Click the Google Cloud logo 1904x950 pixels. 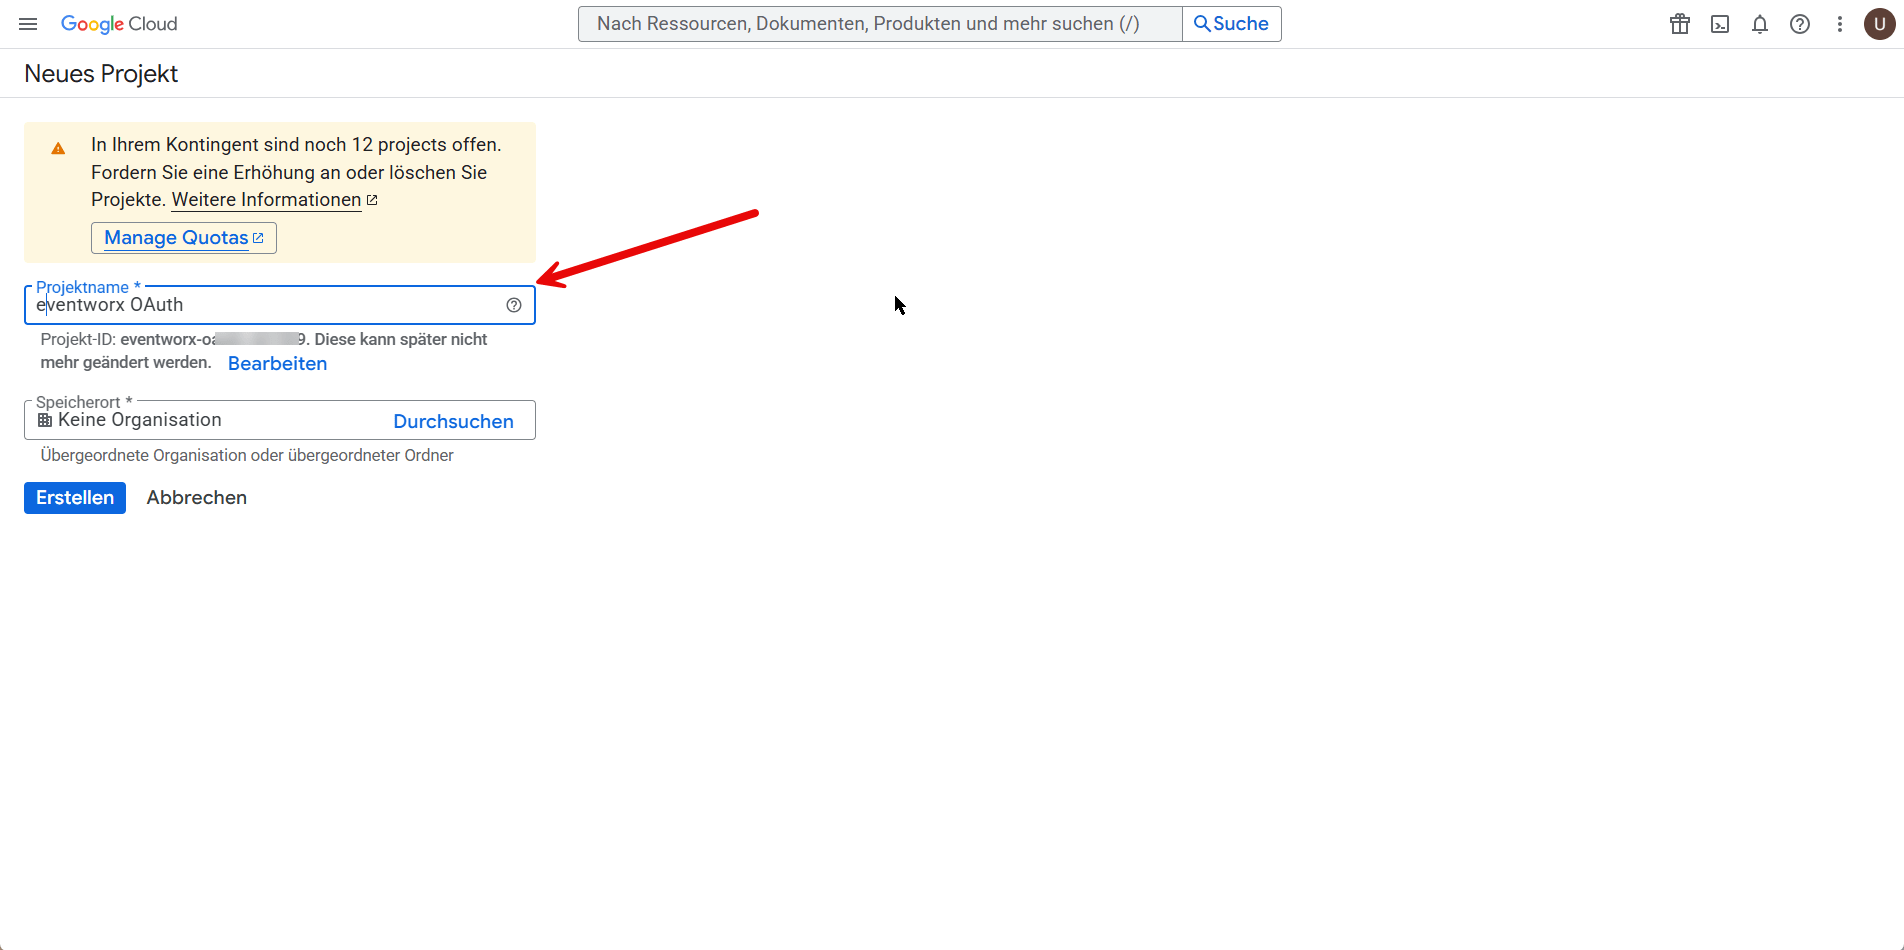coord(119,24)
